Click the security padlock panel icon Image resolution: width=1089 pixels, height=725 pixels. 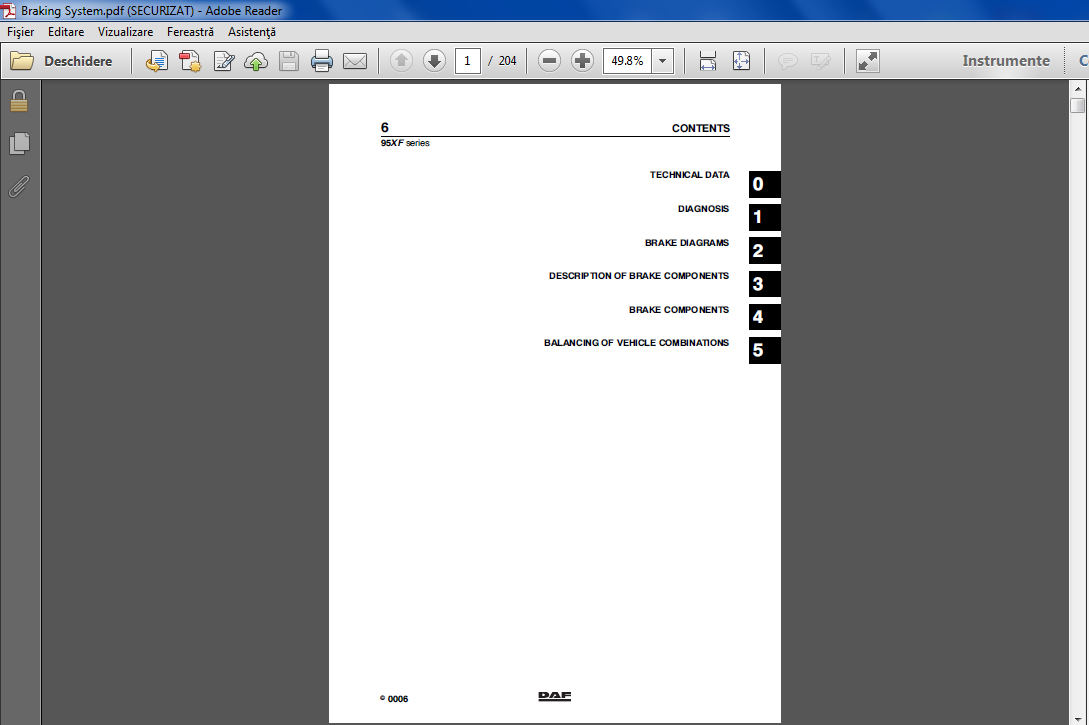tap(19, 101)
